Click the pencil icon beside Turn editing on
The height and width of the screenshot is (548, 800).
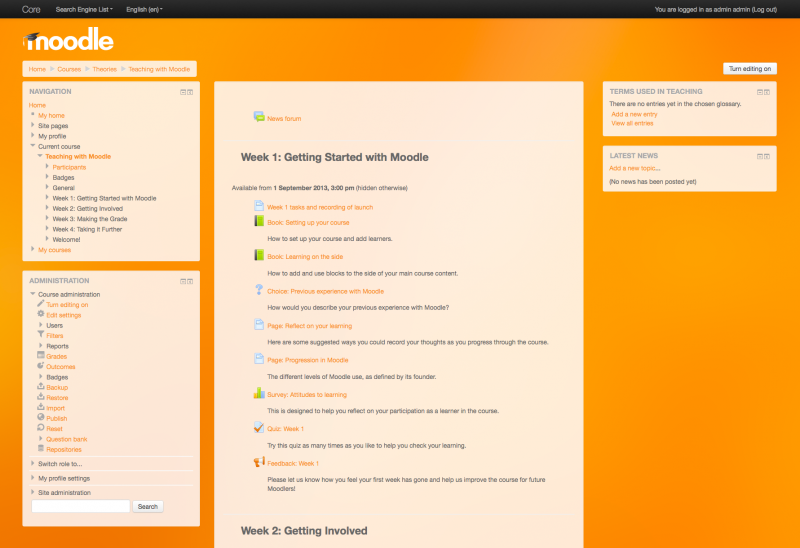41,304
